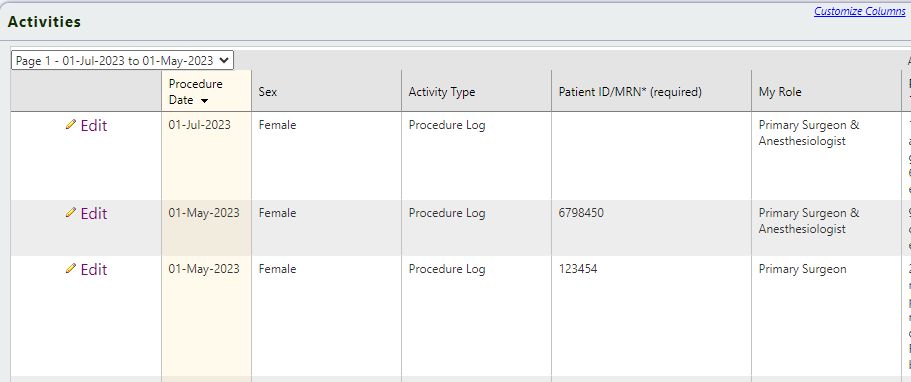
Task: Select empty Patient ID cell in first row
Action: tap(651, 156)
